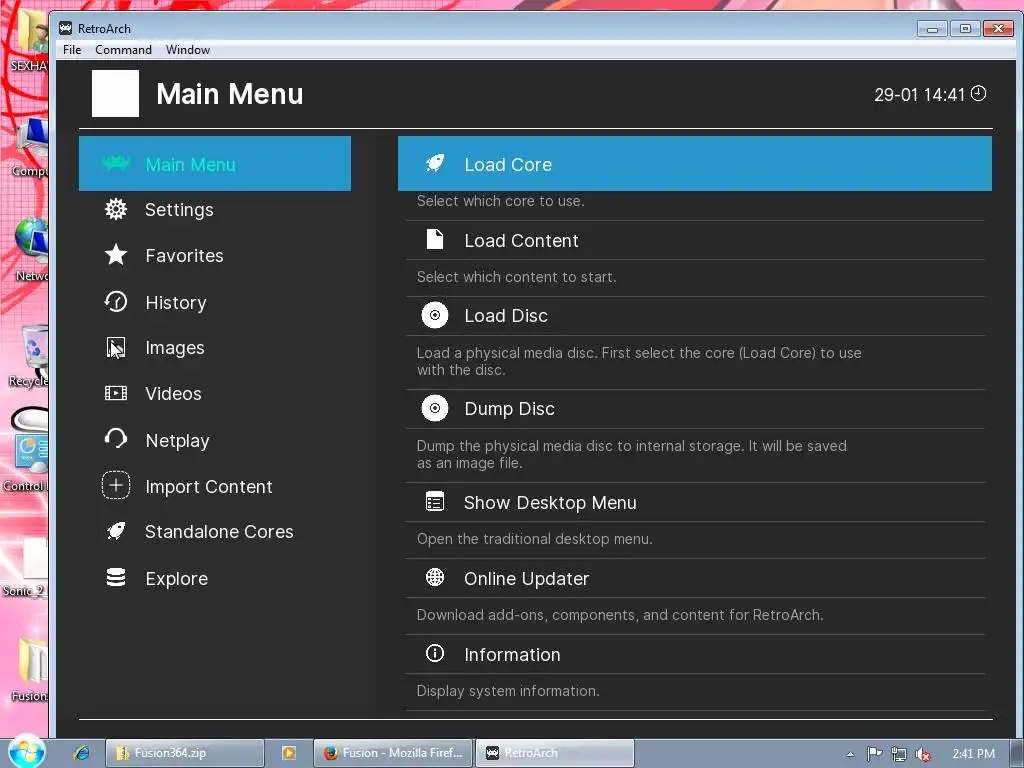This screenshot has height=768, width=1024.
Task: Open the File menu
Action: click(72, 50)
